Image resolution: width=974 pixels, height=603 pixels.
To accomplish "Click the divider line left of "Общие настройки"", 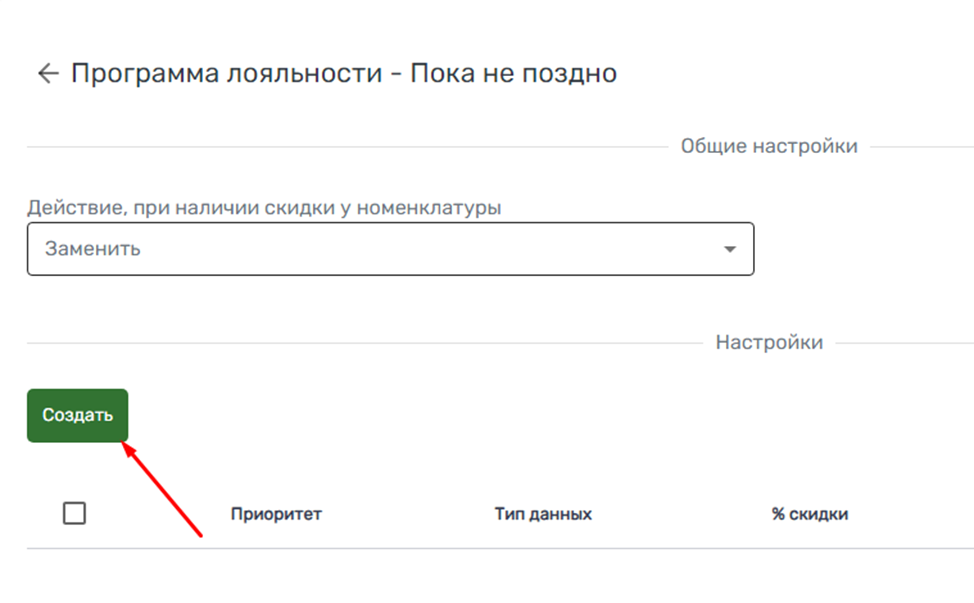I will [x=340, y=147].
